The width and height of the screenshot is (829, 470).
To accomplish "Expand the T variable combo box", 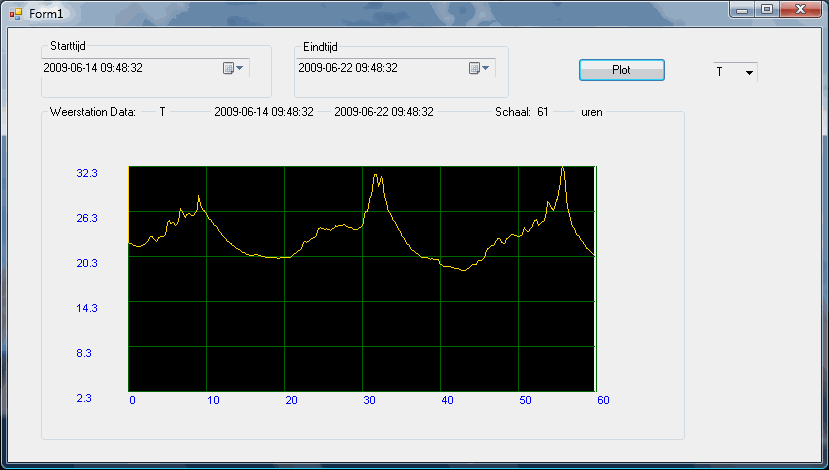I will (x=749, y=72).
